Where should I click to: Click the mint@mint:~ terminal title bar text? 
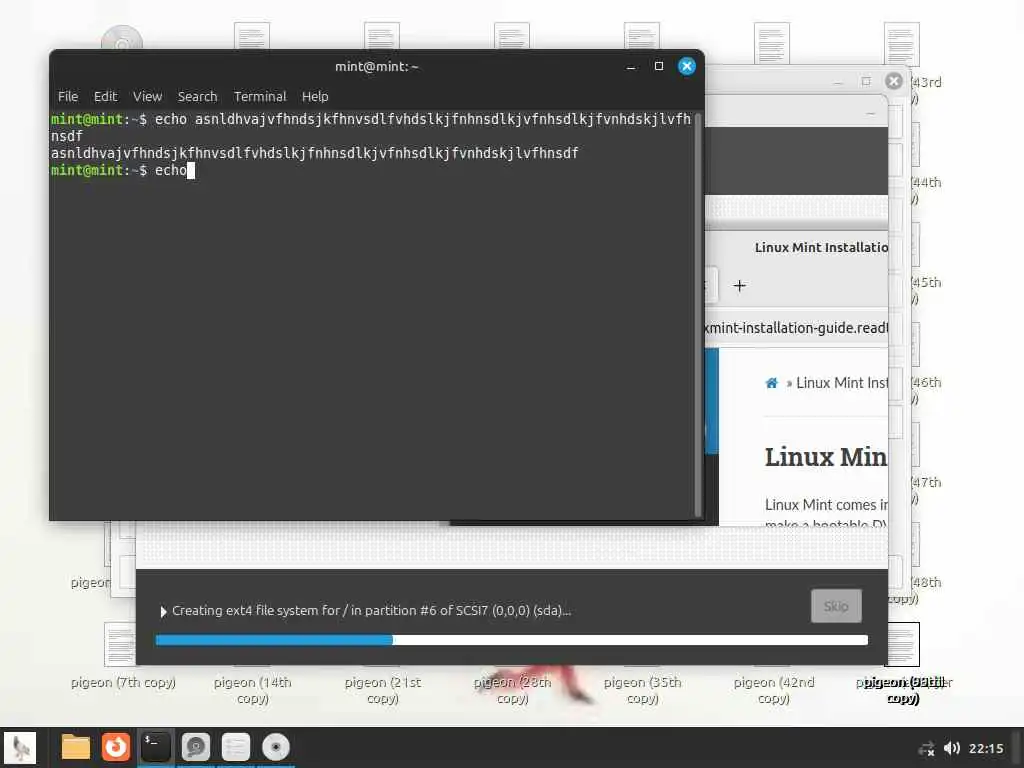[376, 67]
